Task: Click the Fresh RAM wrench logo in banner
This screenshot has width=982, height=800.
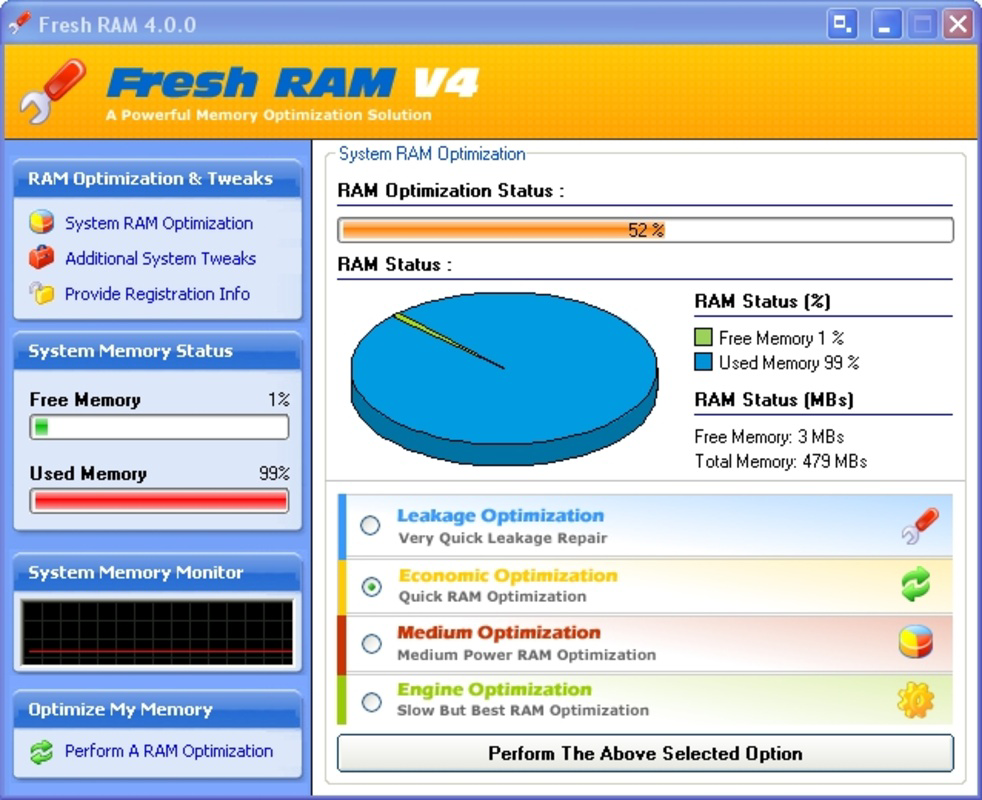Action: coord(53,91)
